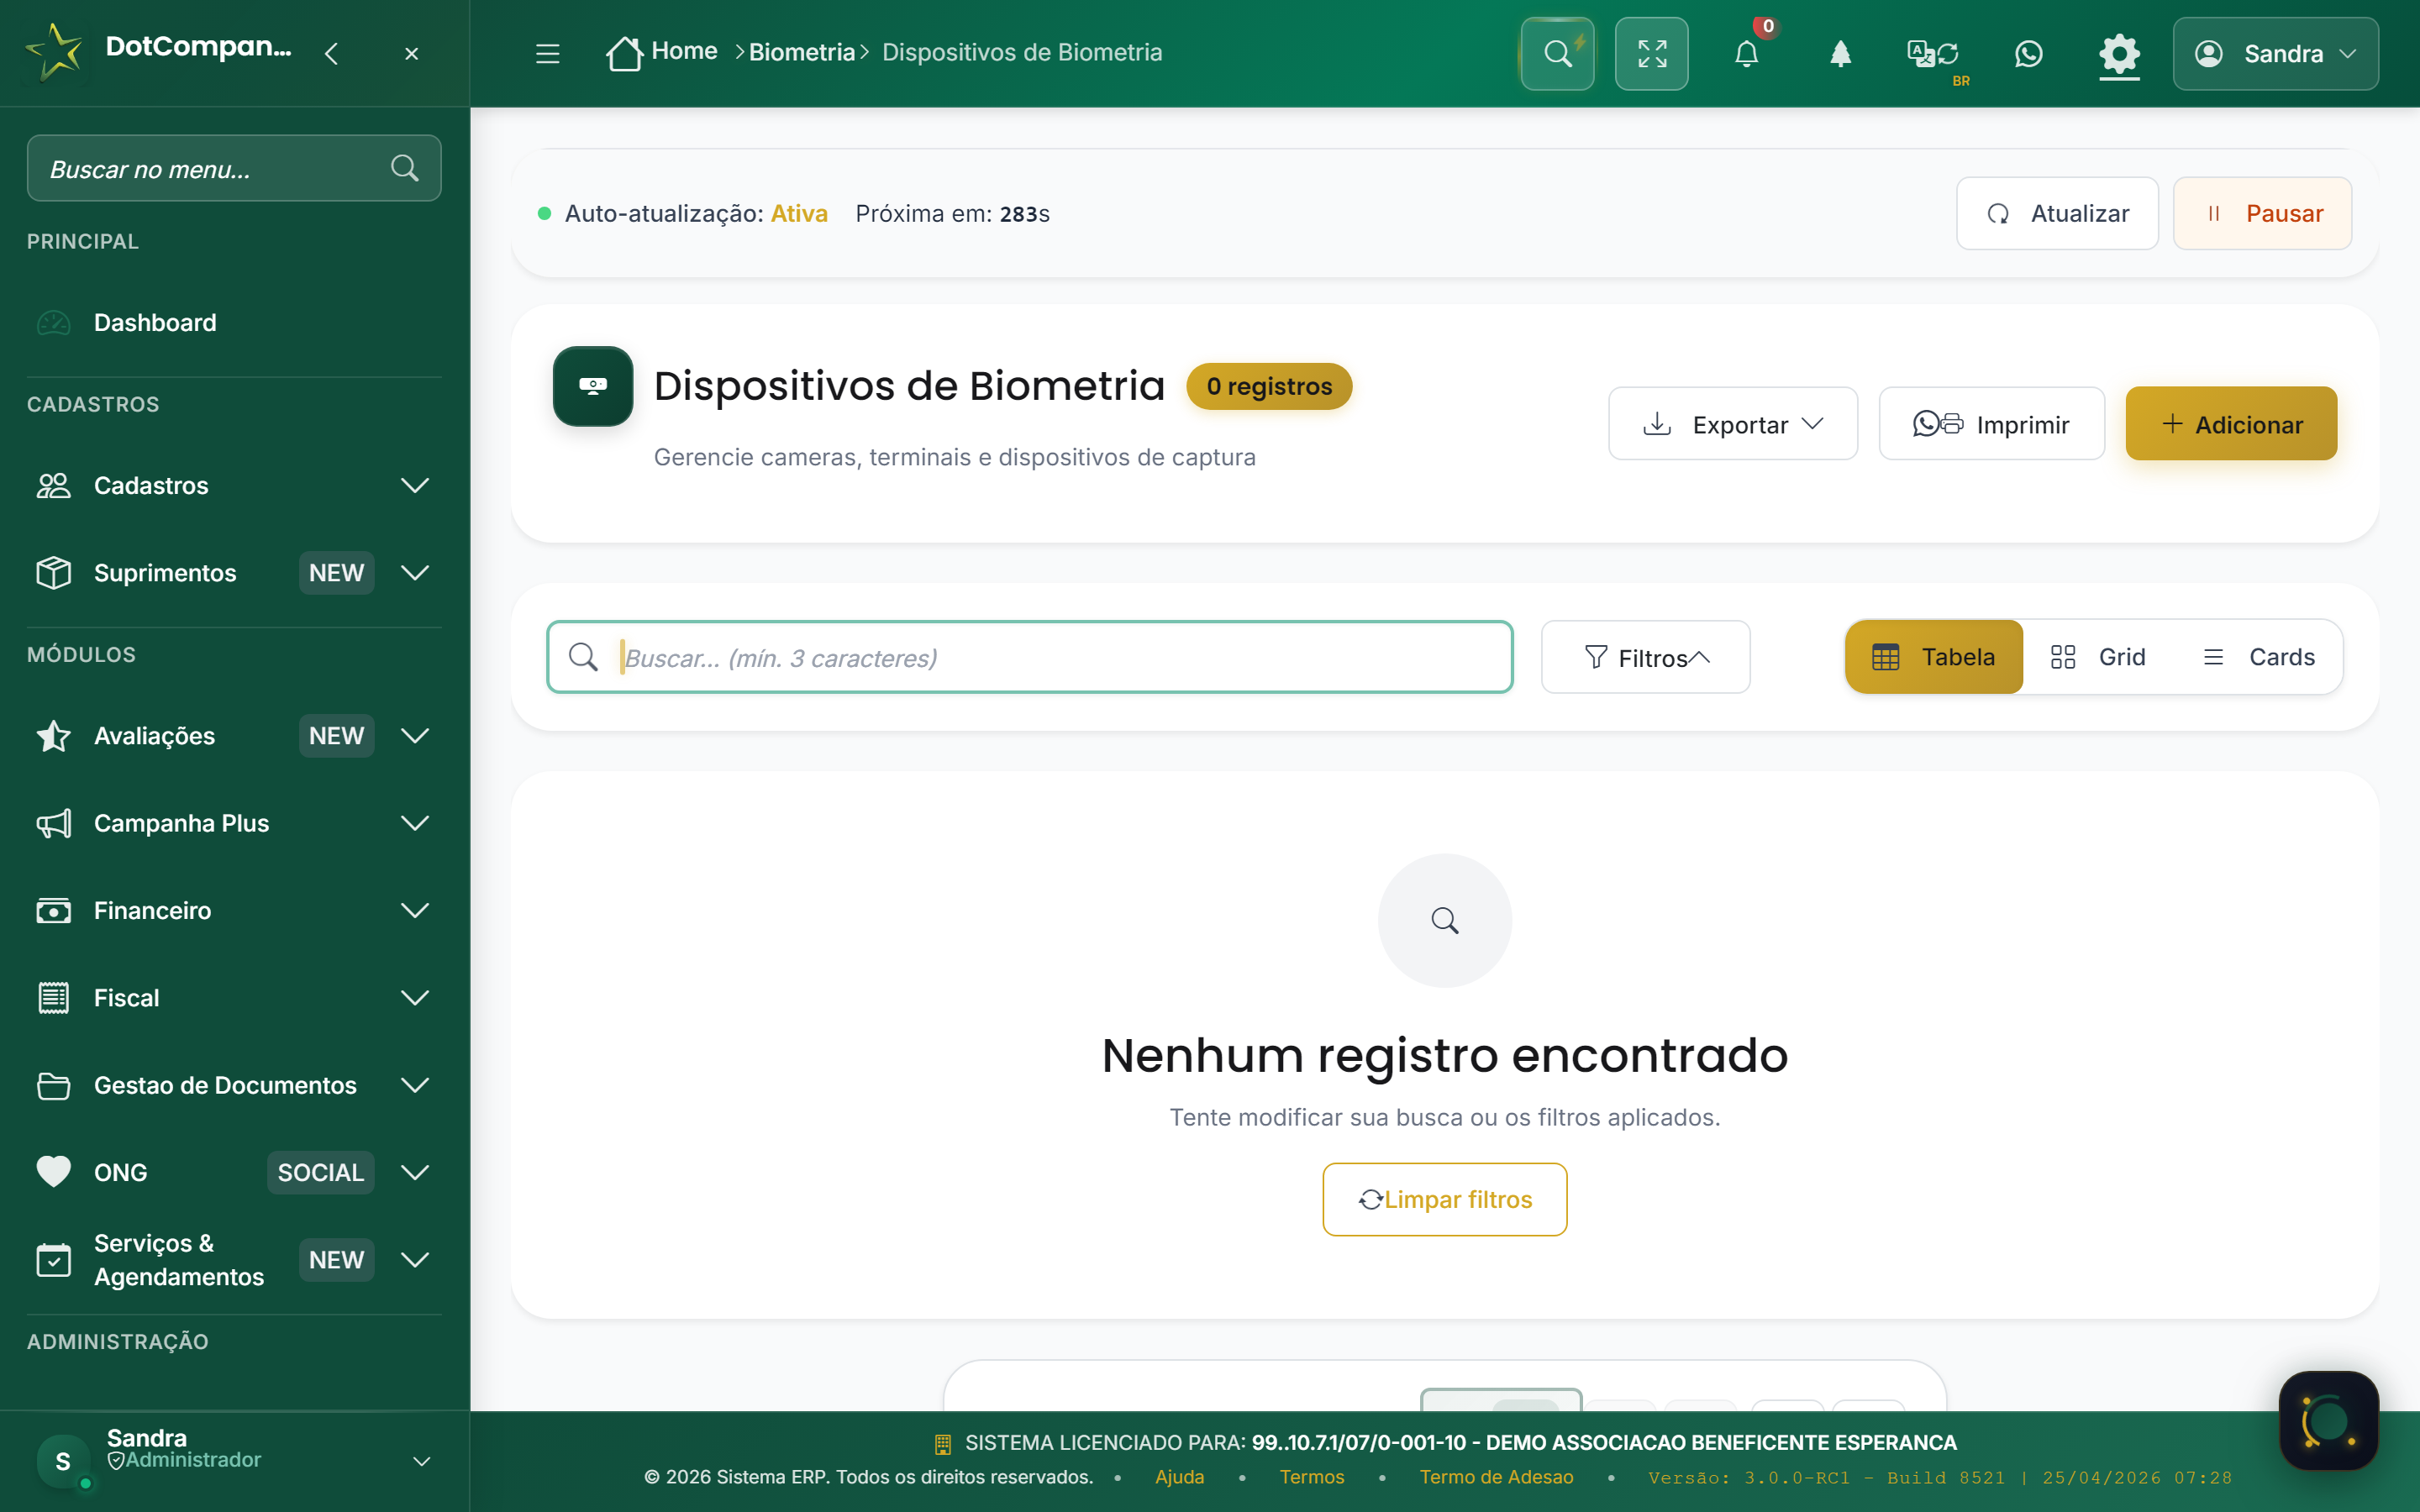The width and height of the screenshot is (2420, 1512).
Task: Click the Suprimentos box icon
Action: click(x=53, y=573)
